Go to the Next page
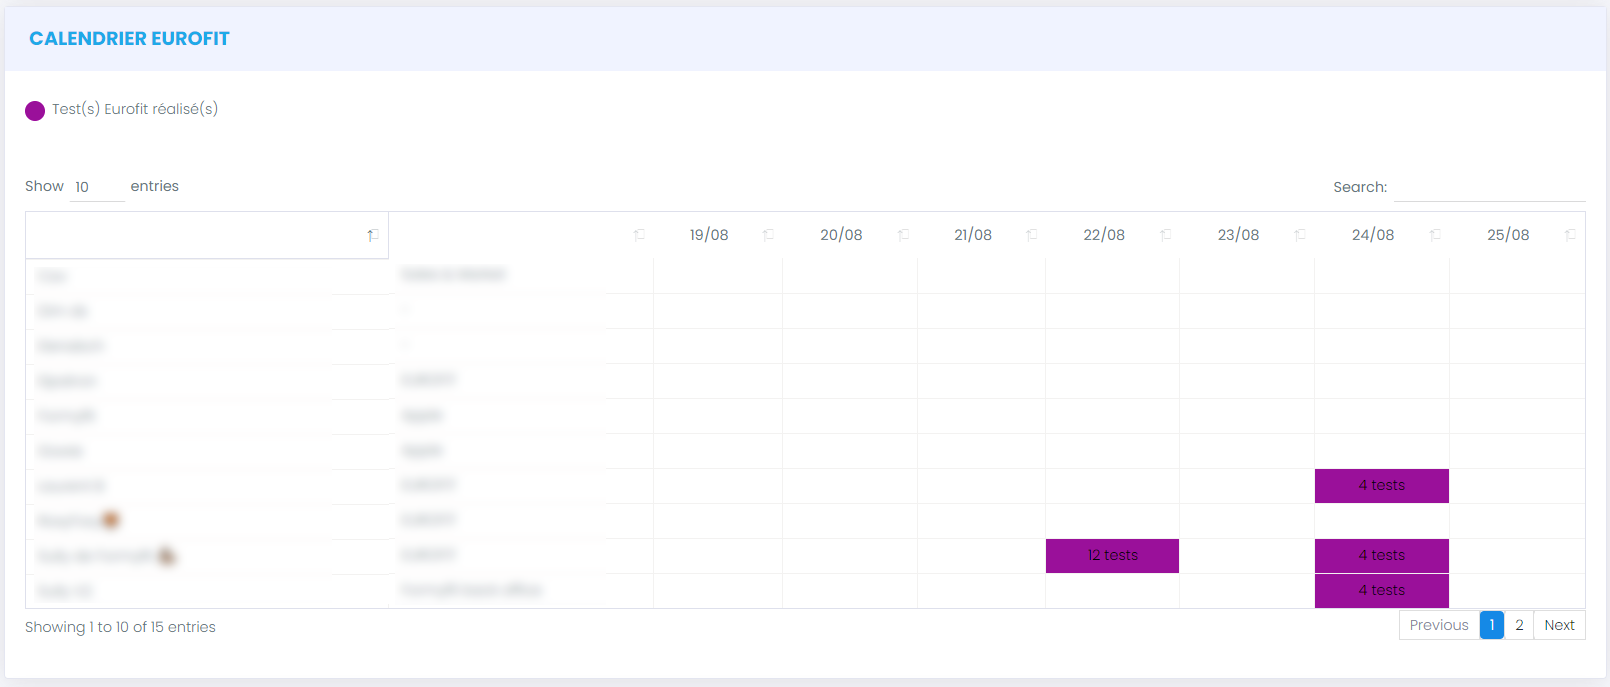 (1559, 625)
